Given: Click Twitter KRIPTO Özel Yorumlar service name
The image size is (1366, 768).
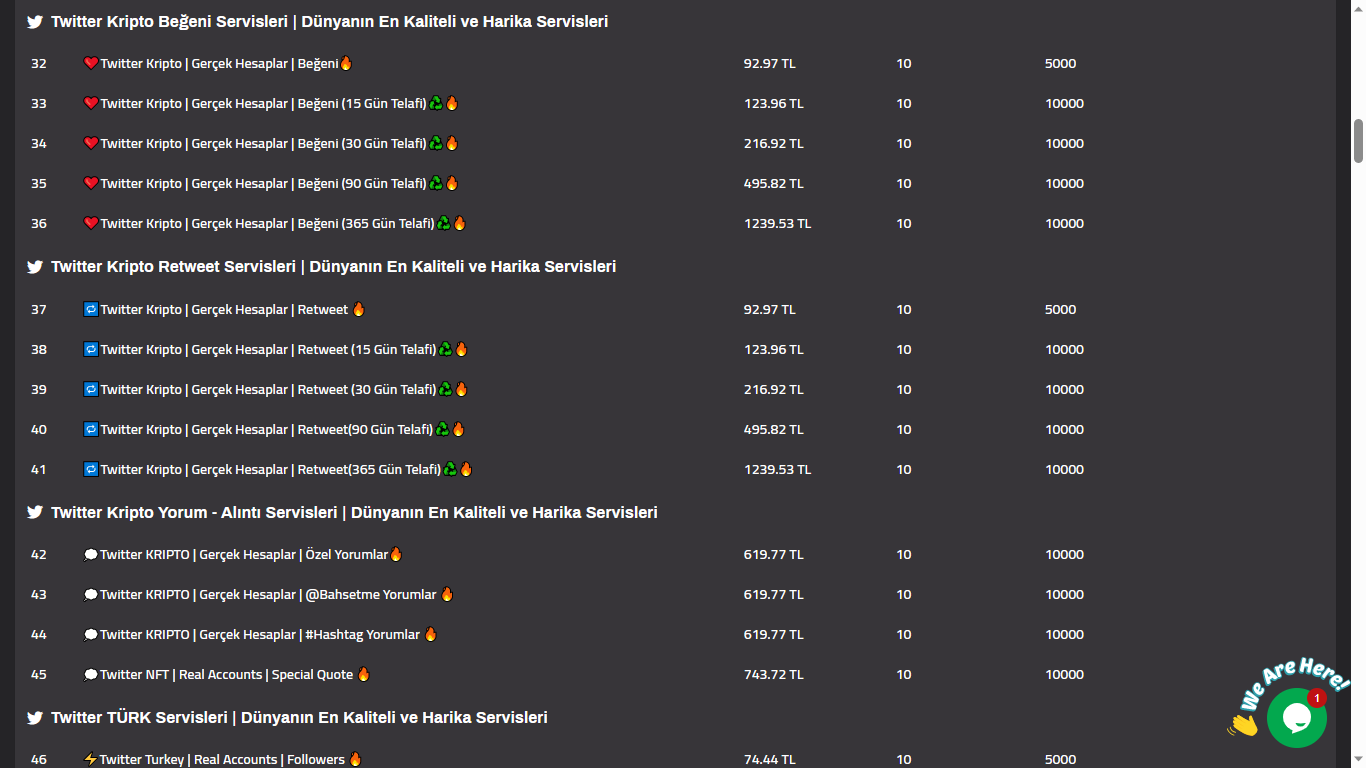Looking at the screenshot, I should click(244, 554).
